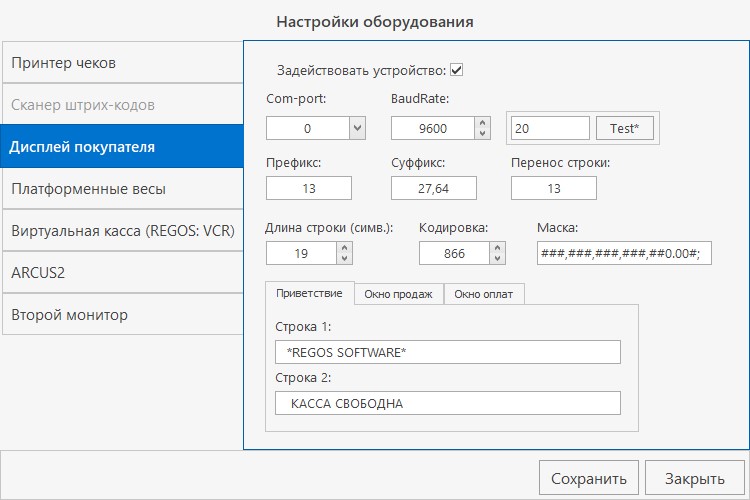The height and width of the screenshot is (500, 750).
Task: Decrease BaudRate with down arrow
Action: [484, 133]
